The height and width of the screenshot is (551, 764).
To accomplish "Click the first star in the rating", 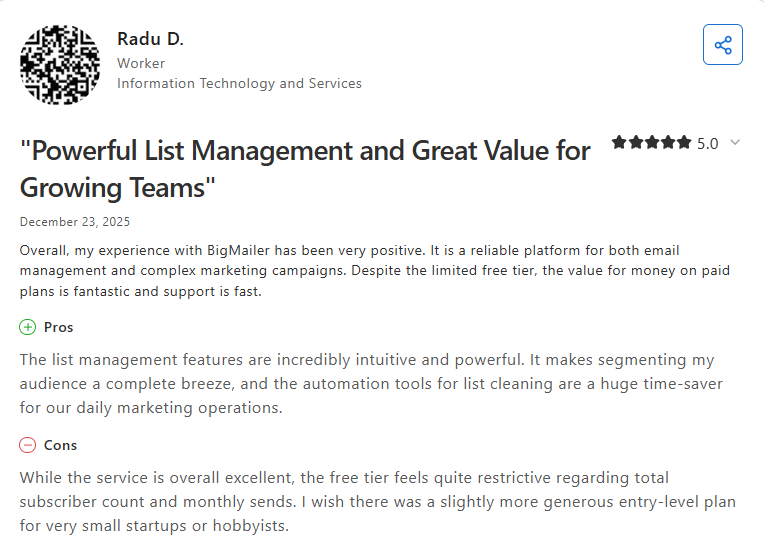I will [619, 143].
